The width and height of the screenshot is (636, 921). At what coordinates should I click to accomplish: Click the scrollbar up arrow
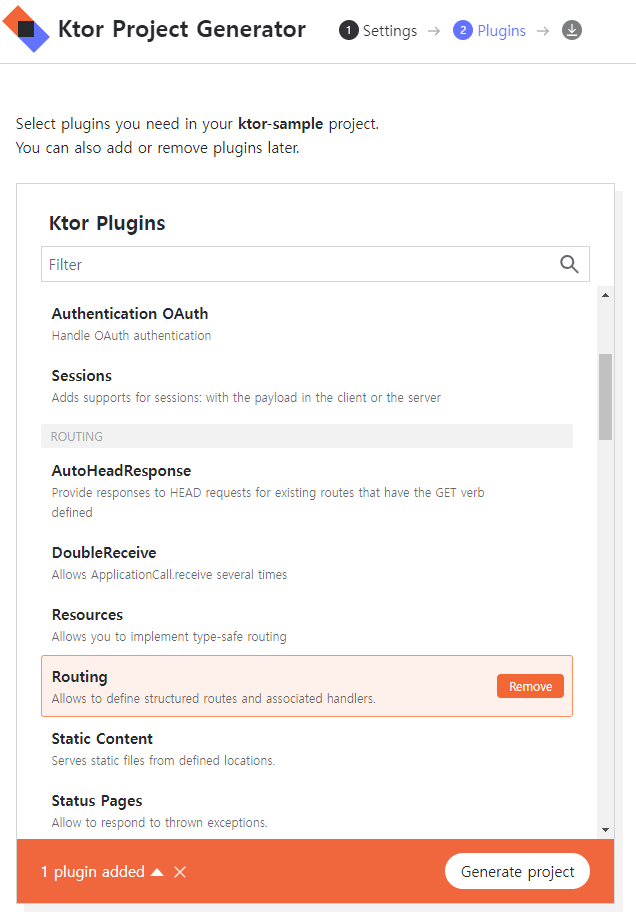pyautogui.click(x=605, y=295)
